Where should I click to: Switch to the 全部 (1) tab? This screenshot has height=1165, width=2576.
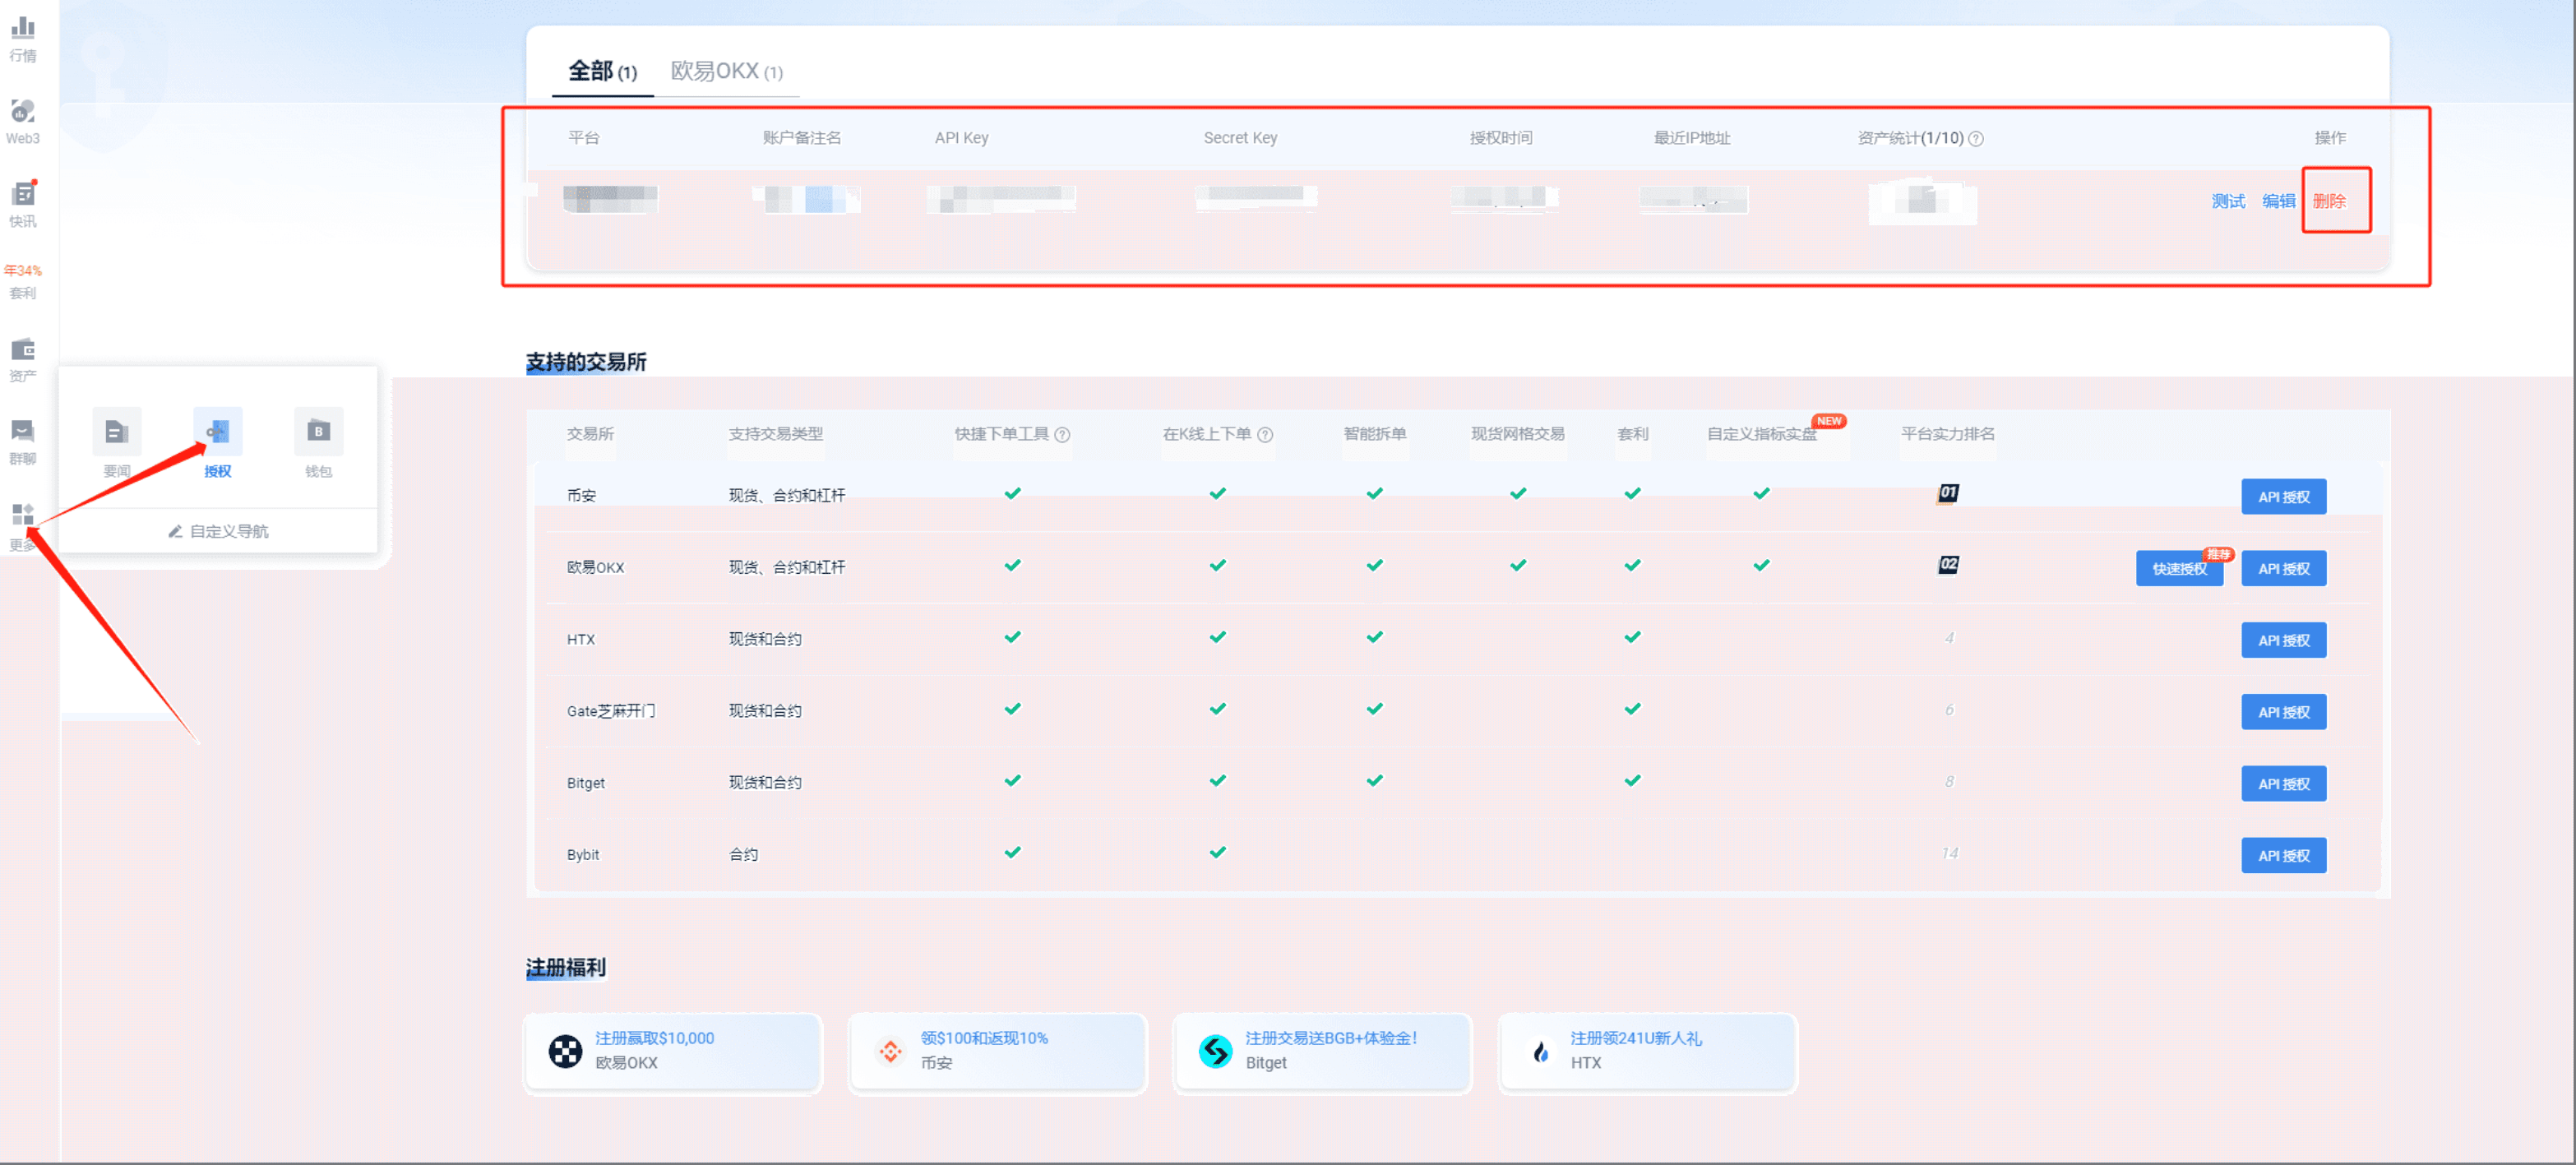[x=603, y=71]
